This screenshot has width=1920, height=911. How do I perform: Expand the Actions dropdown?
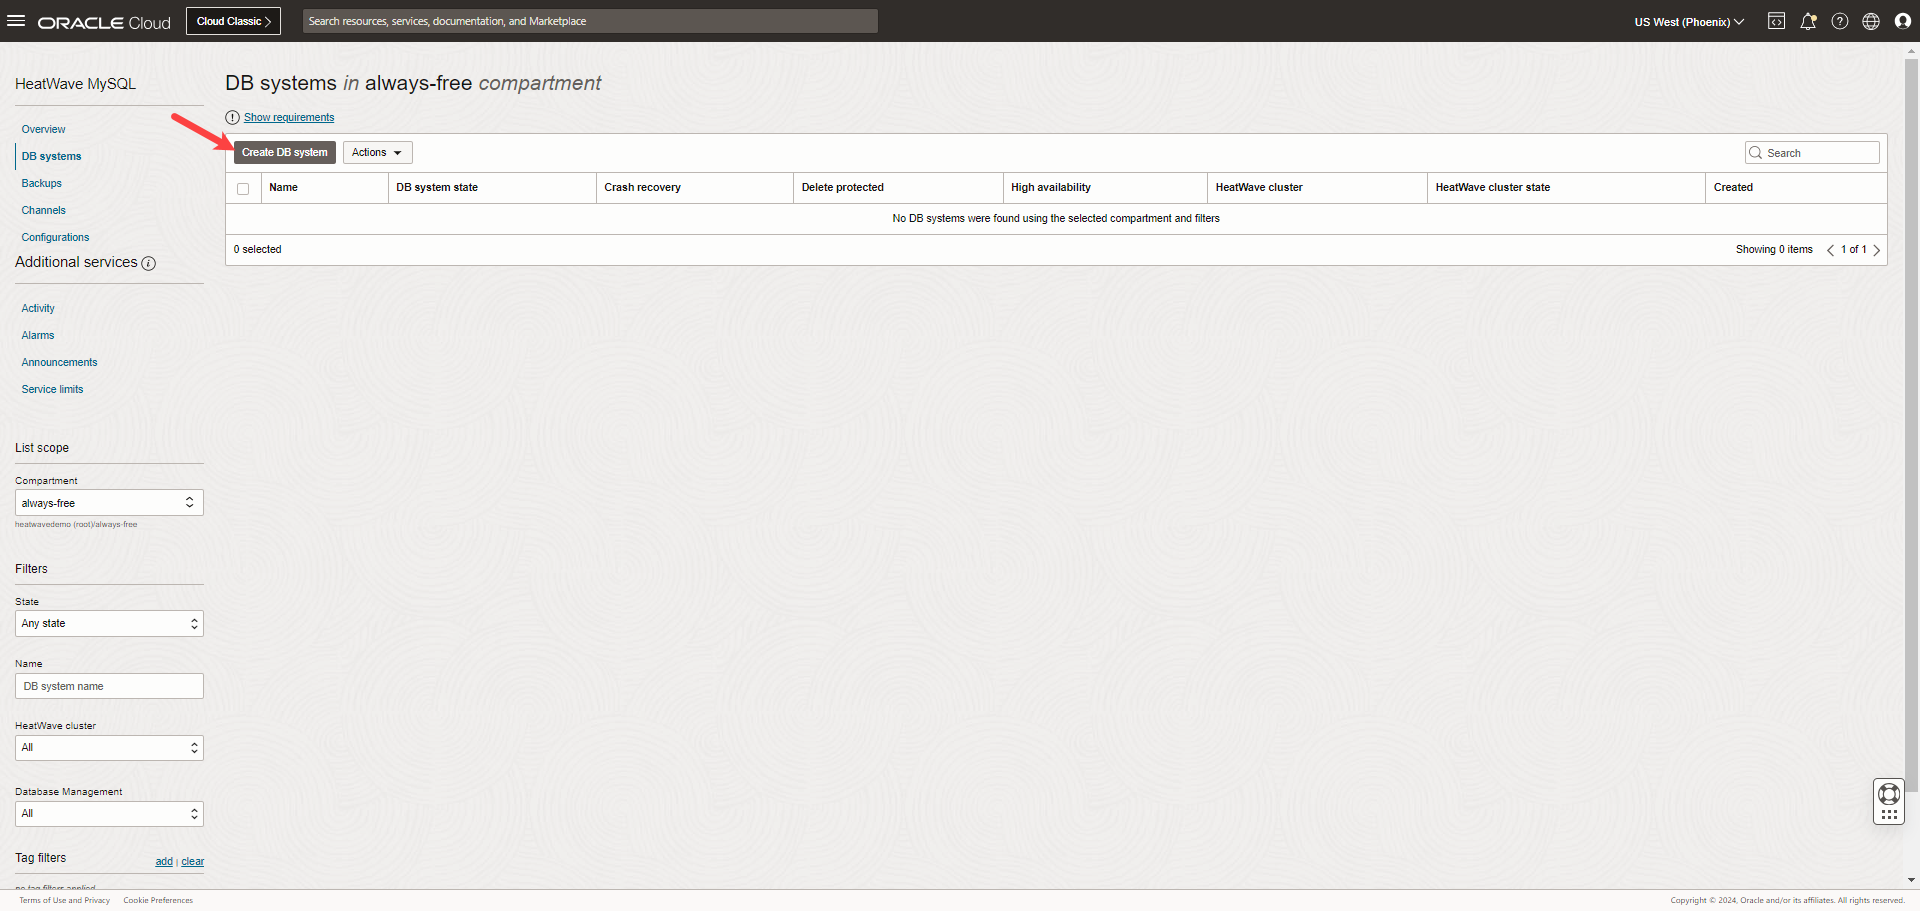(378, 152)
